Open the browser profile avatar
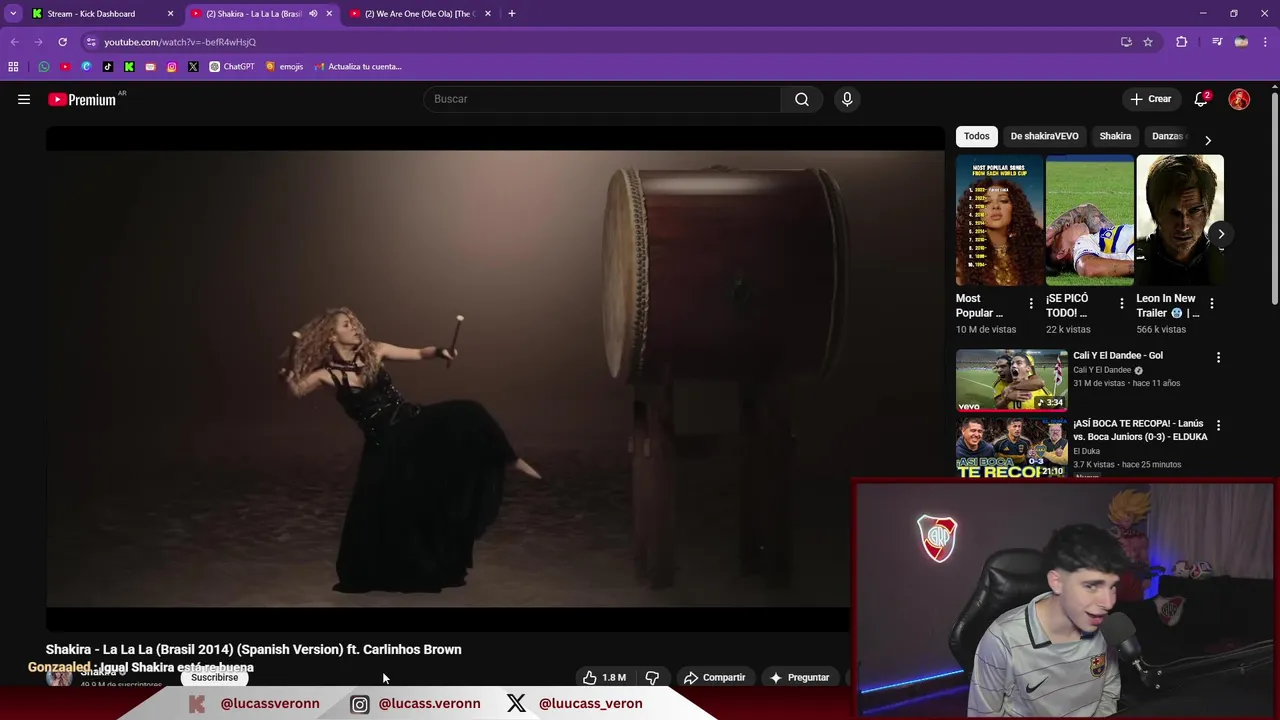Screen dimensions: 1280x720 [1241, 42]
